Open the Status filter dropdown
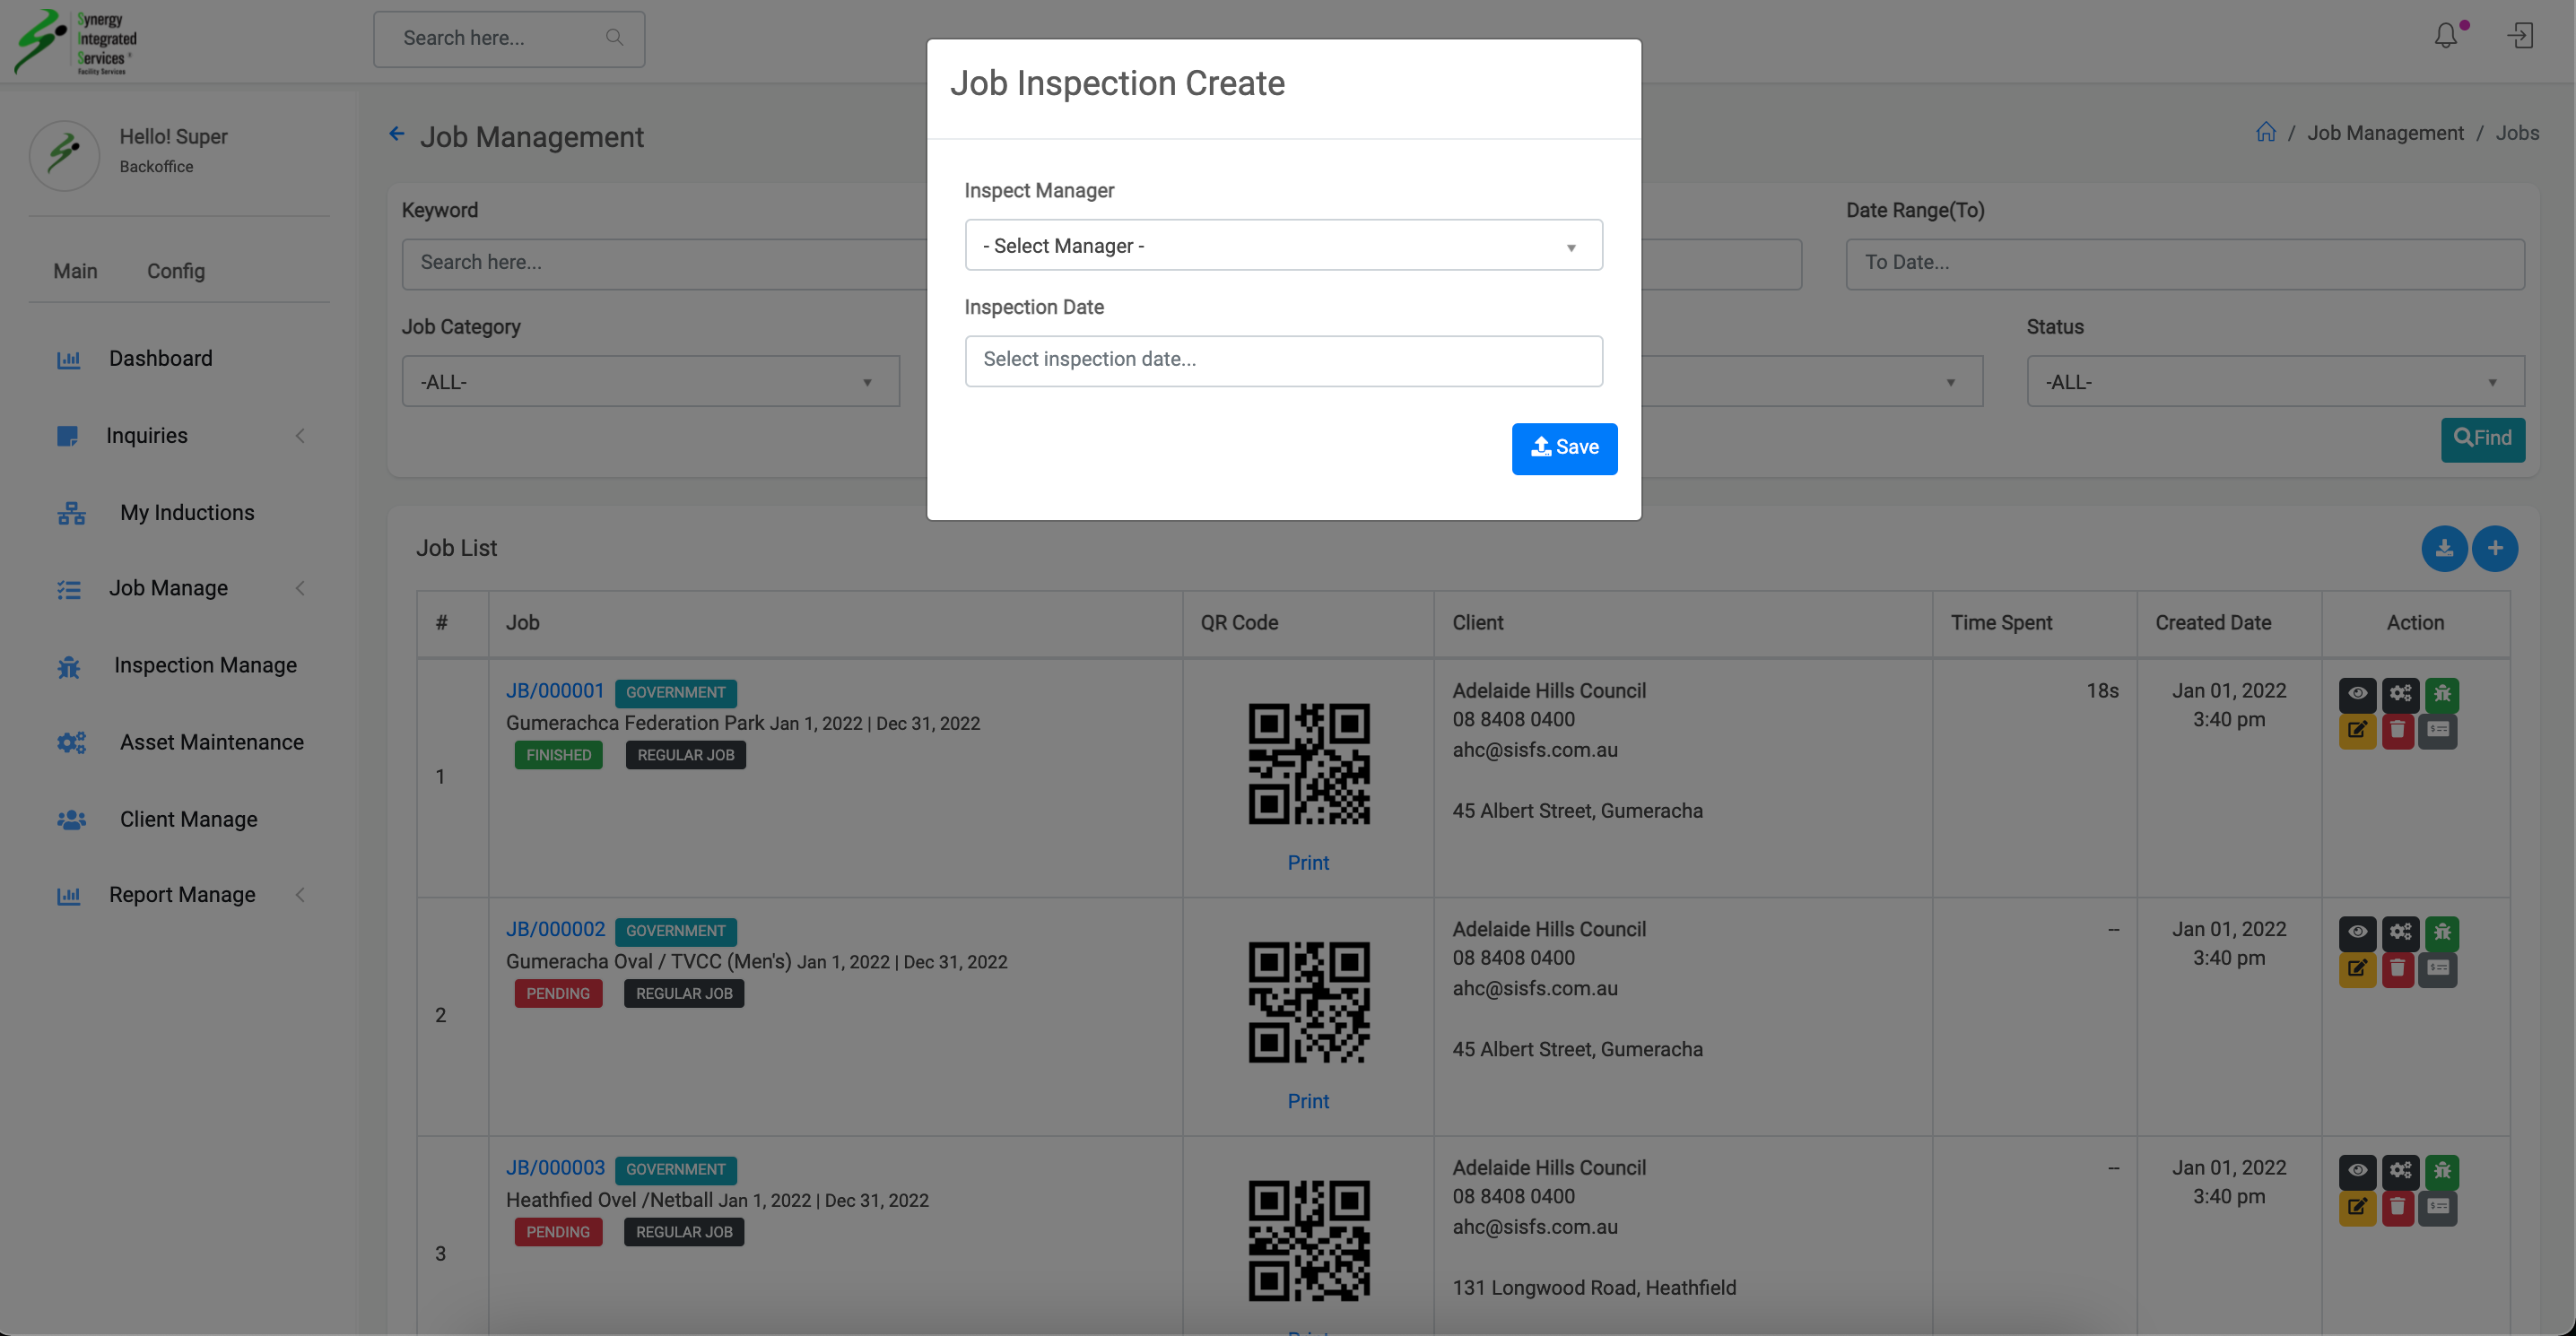 (2275, 382)
